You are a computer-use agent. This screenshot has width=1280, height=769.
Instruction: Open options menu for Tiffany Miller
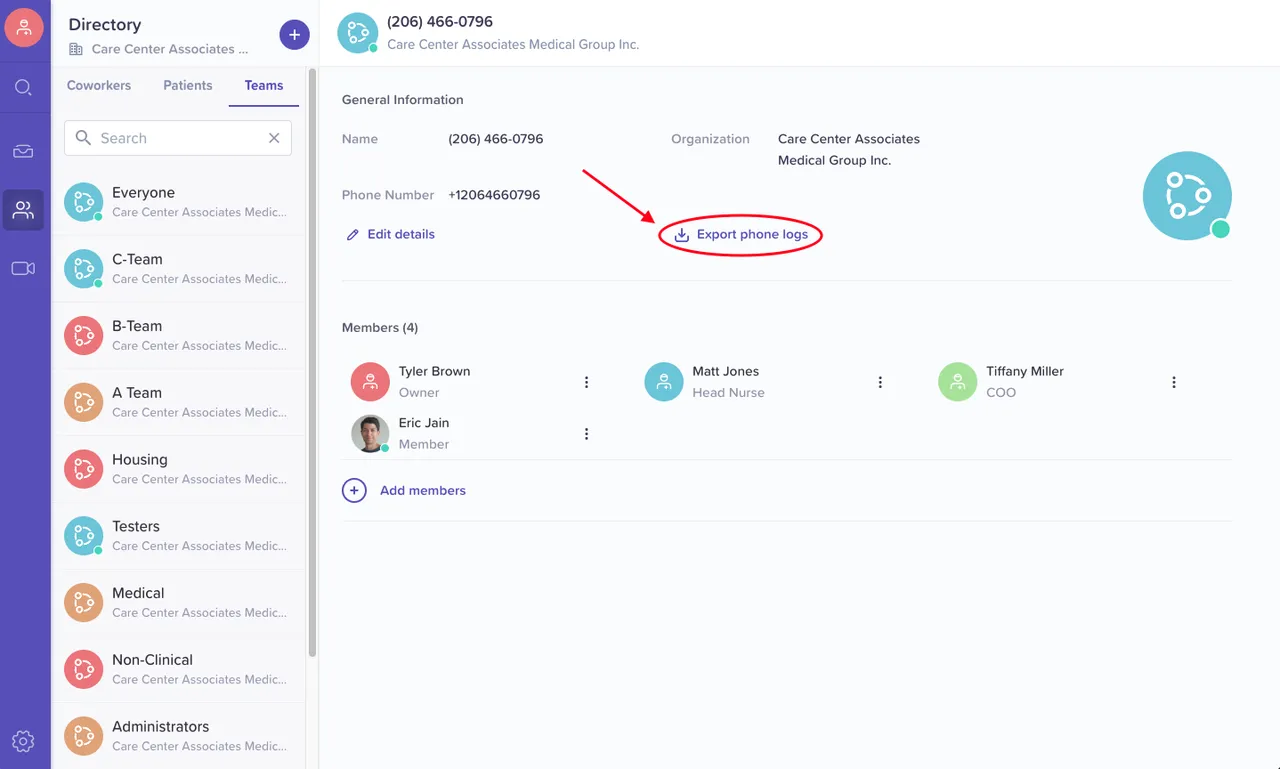point(1174,382)
